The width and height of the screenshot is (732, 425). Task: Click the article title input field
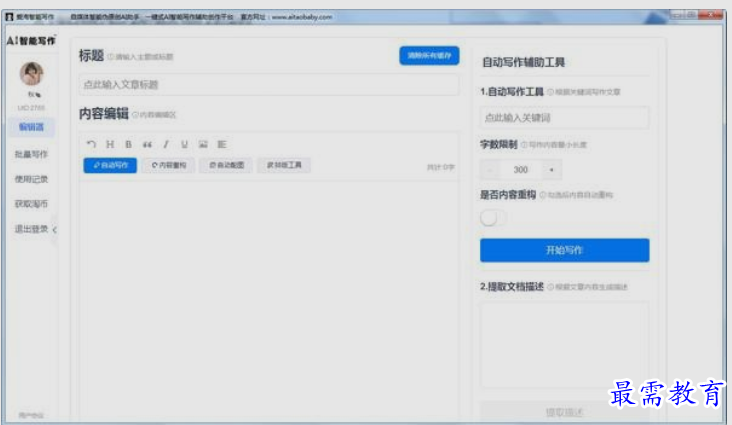268,85
